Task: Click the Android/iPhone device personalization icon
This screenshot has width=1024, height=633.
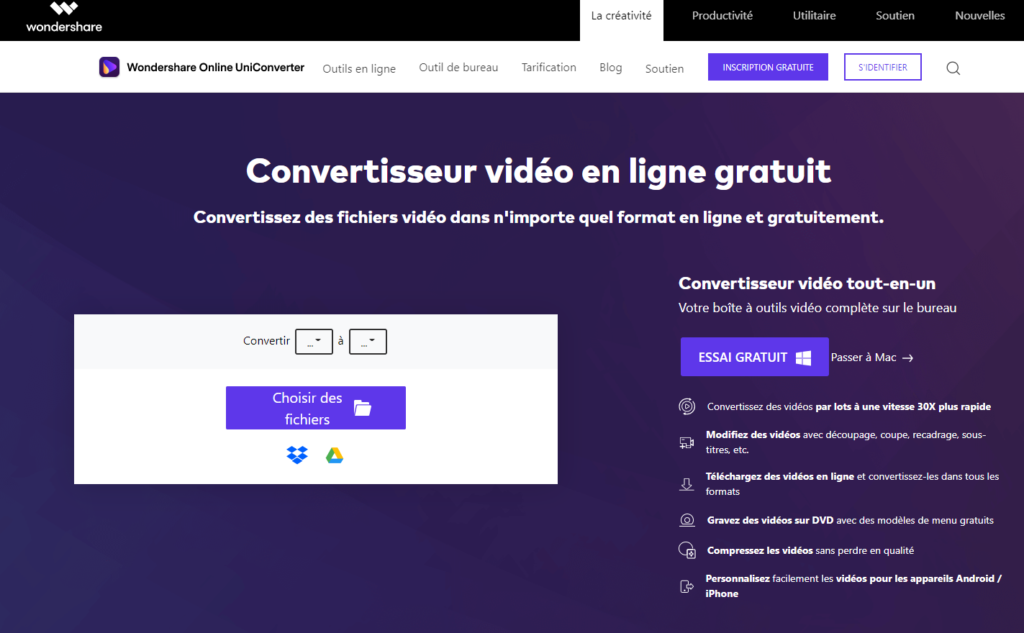Action: click(x=686, y=586)
